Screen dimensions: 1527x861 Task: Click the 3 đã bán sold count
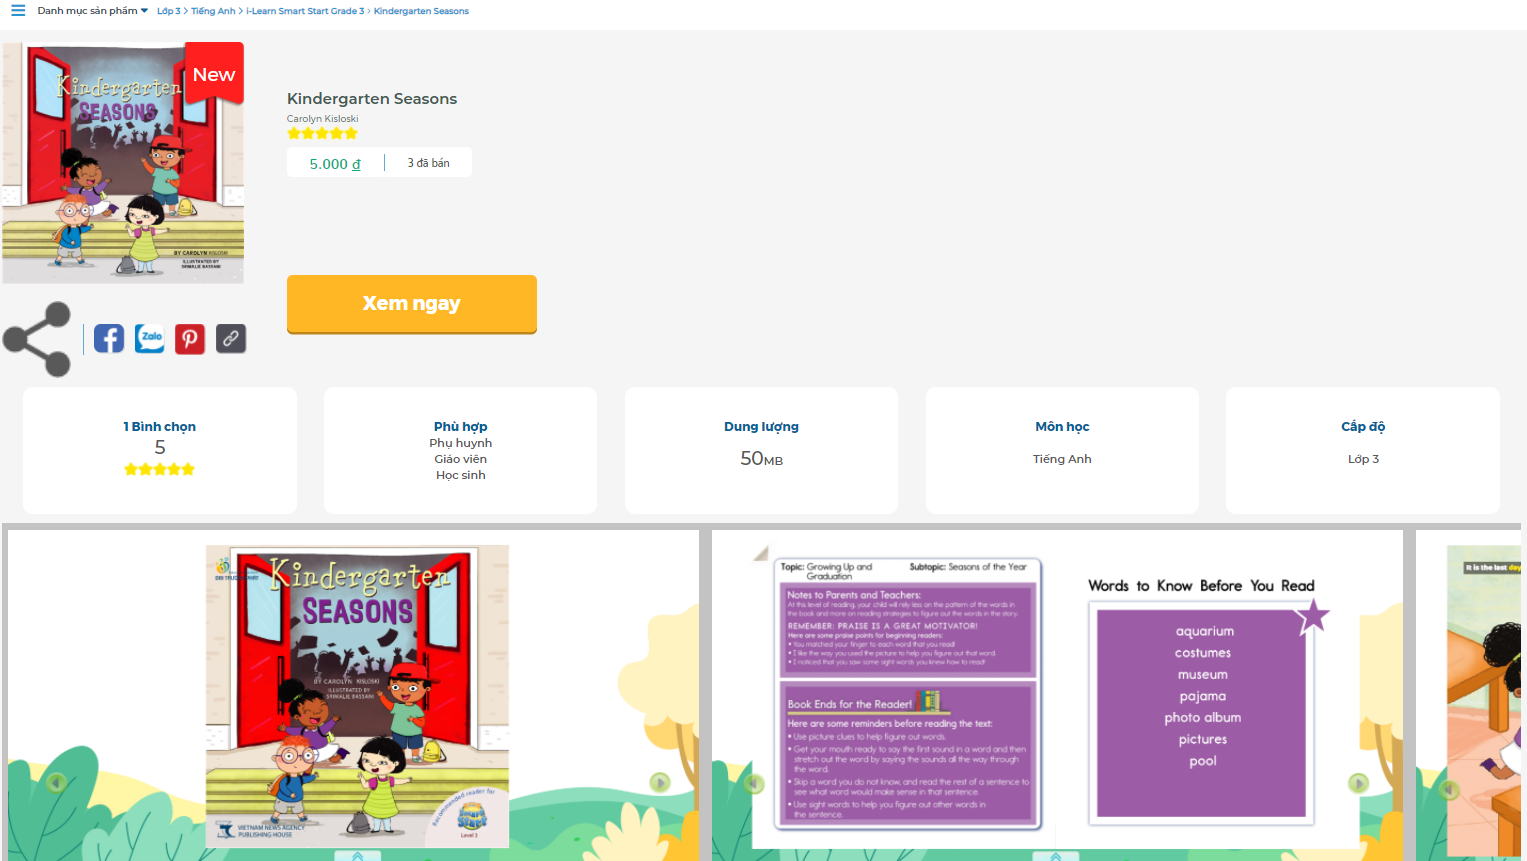point(428,163)
